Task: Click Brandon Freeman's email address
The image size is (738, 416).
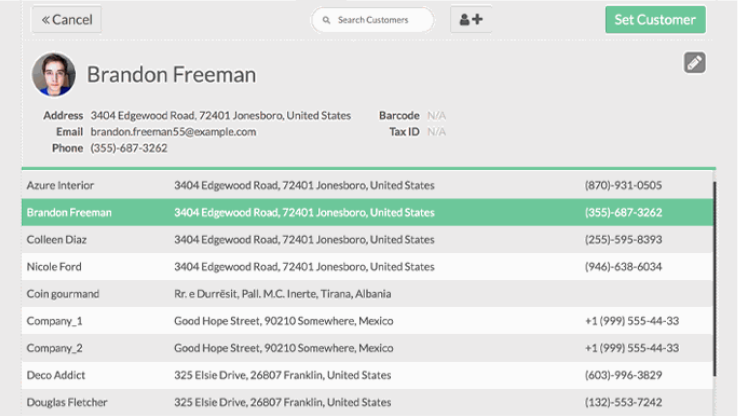Action: pyautogui.click(x=173, y=131)
